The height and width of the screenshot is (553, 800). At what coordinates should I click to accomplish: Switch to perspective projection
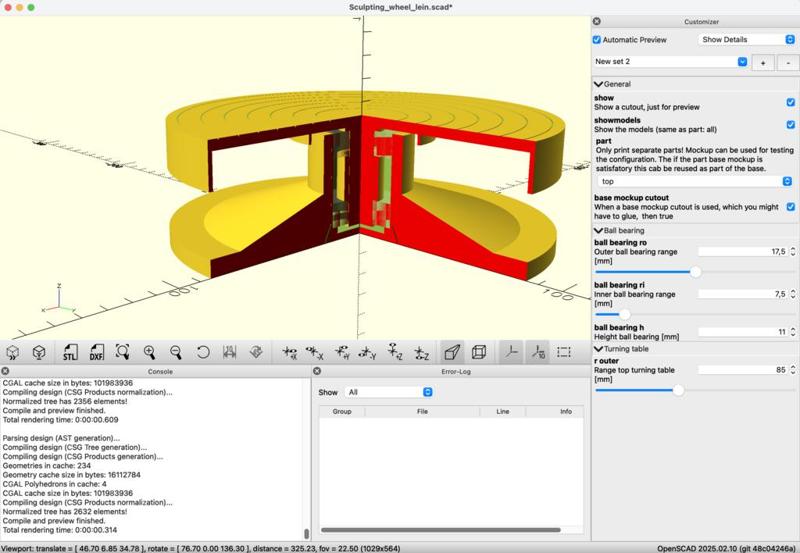click(x=452, y=352)
